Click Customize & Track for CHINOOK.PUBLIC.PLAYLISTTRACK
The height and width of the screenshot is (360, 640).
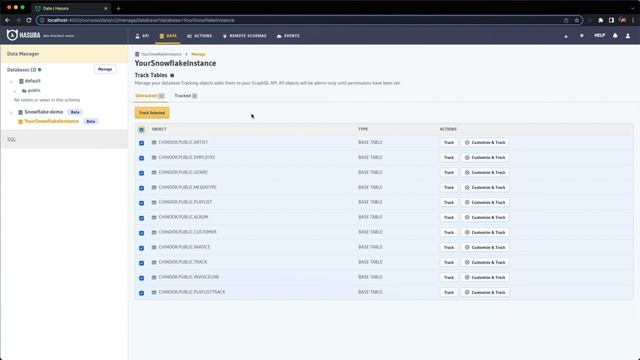pyautogui.click(x=485, y=293)
